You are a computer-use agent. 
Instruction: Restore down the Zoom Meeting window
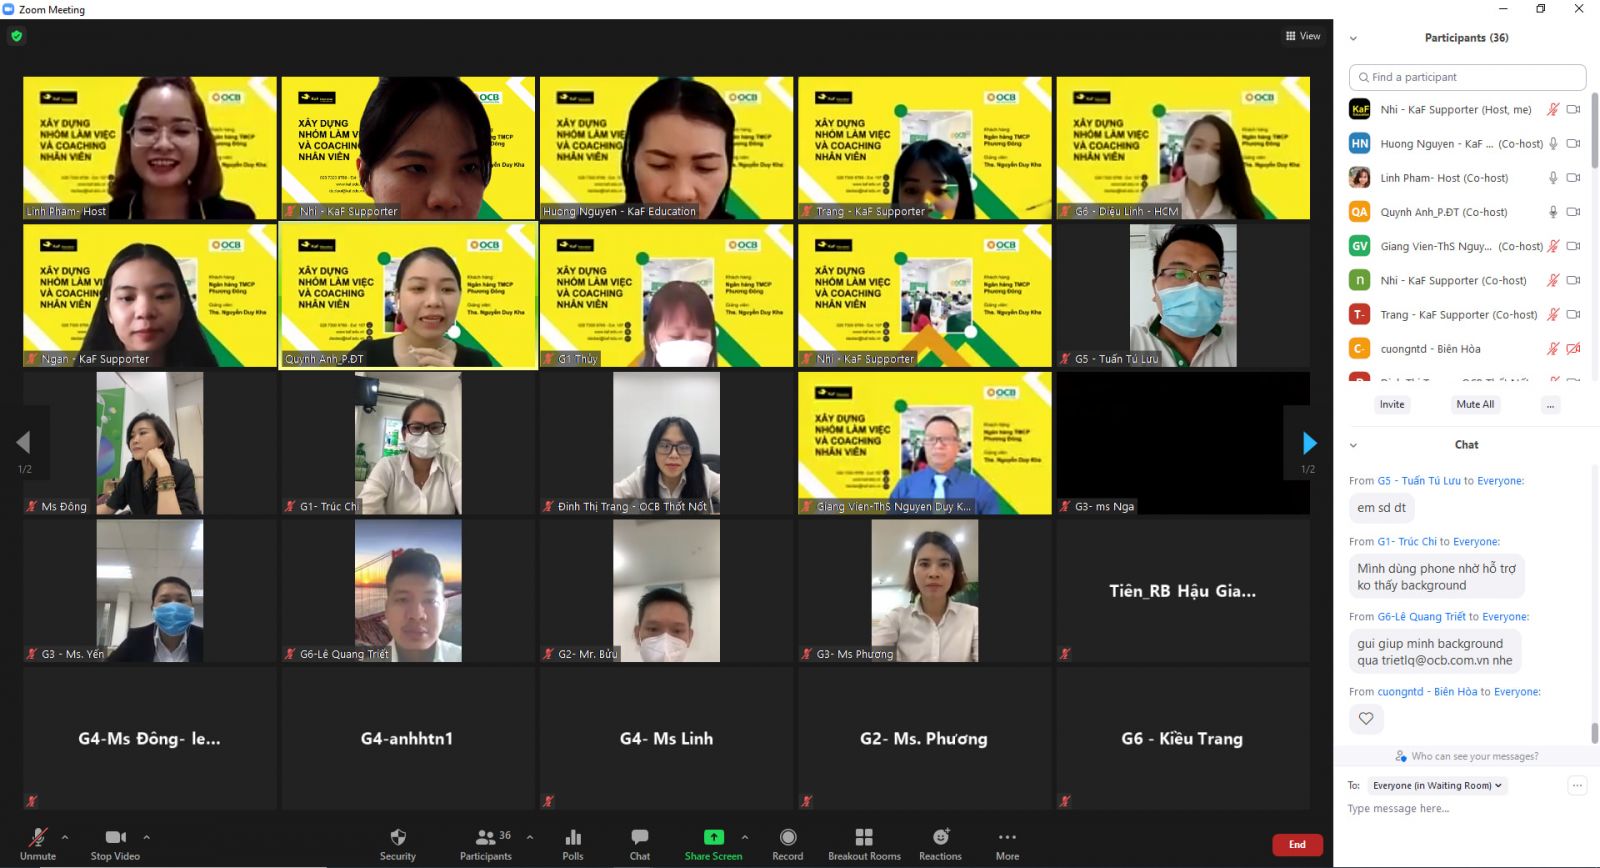coord(1541,9)
